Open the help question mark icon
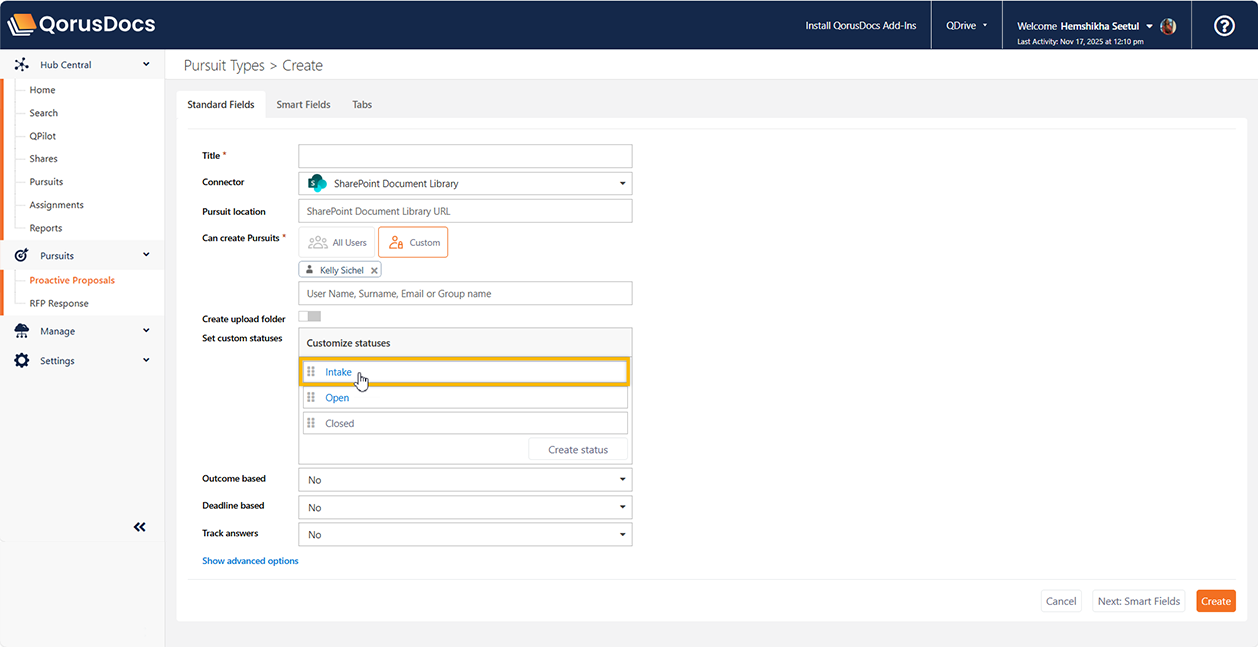 [1224, 26]
